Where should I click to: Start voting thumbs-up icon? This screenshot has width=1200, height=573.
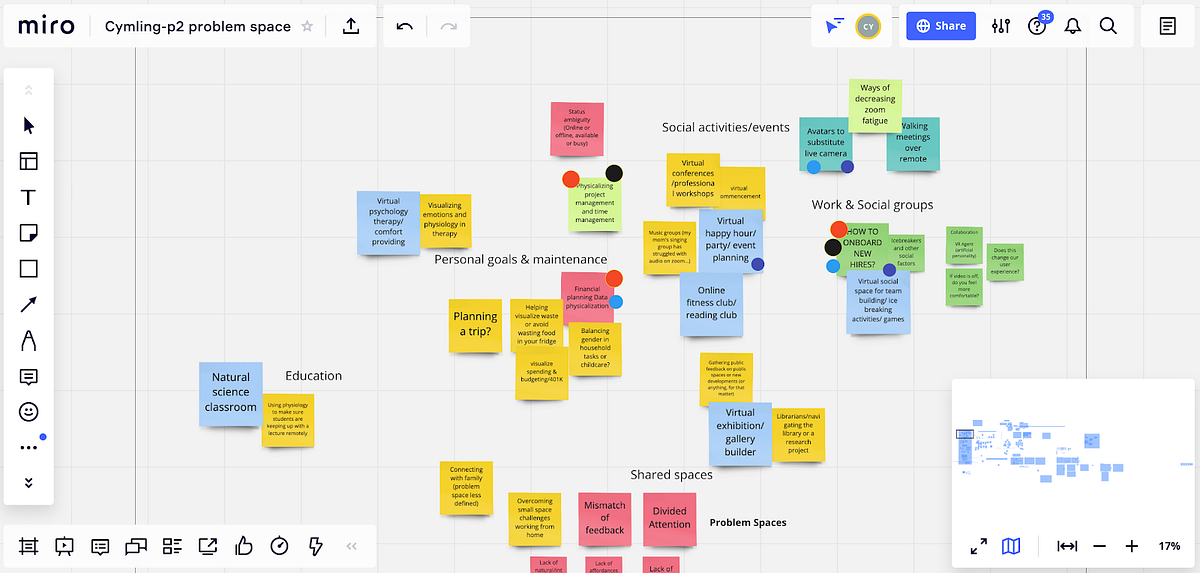(x=244, y=546)
